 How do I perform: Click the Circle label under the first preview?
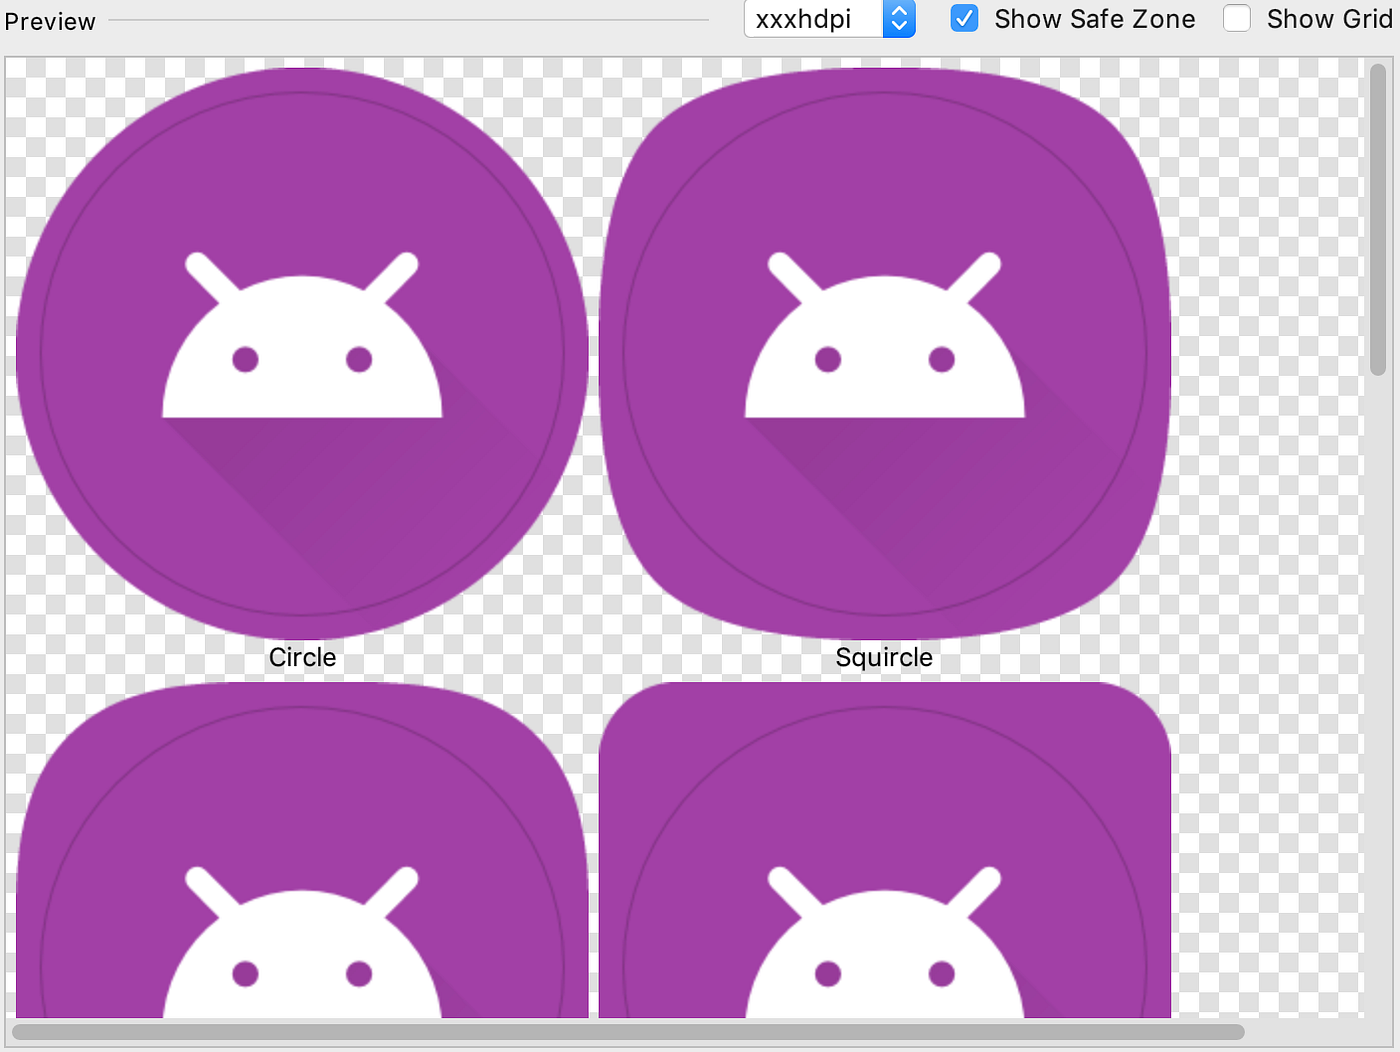(x=302, y=657)
